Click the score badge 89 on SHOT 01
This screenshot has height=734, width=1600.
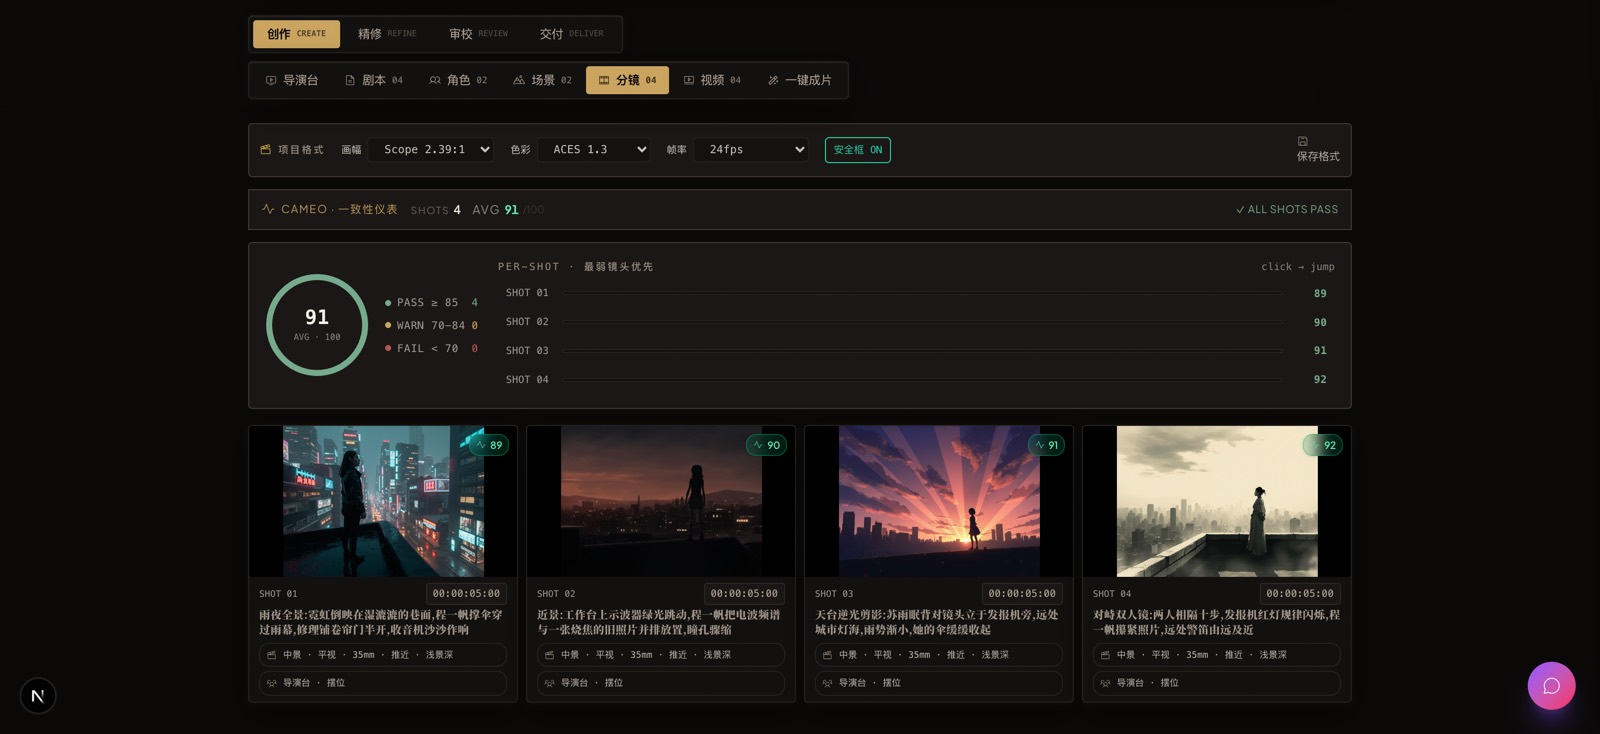tap(489, 445)
